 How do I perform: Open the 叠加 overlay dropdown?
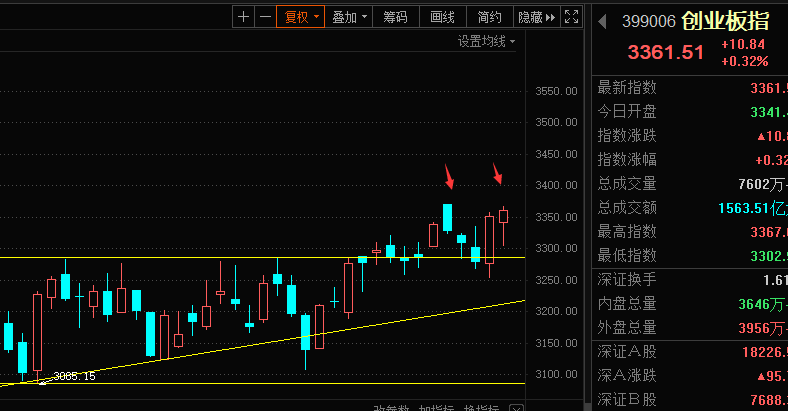pyautogui.click(x=349, y=17)
